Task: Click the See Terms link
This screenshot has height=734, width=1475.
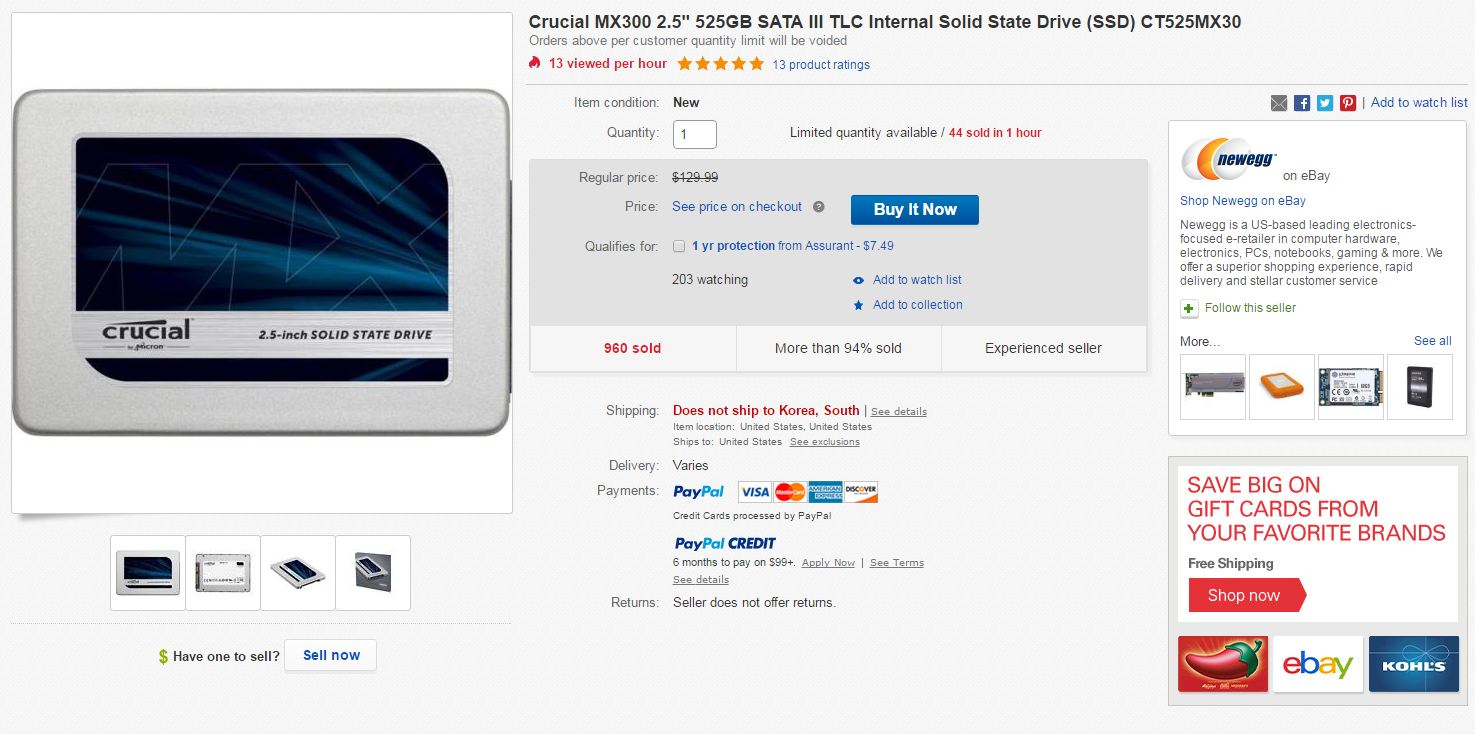Action: [897, 563]
